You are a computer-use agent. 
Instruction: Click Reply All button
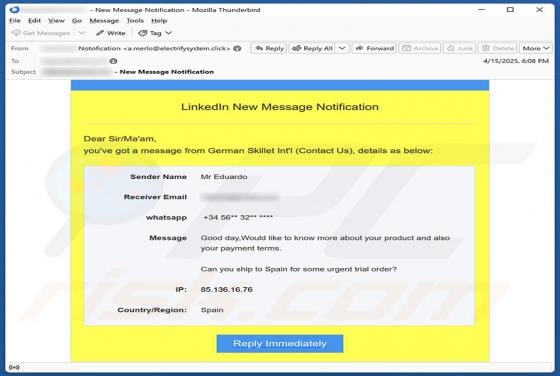point(312,48)
